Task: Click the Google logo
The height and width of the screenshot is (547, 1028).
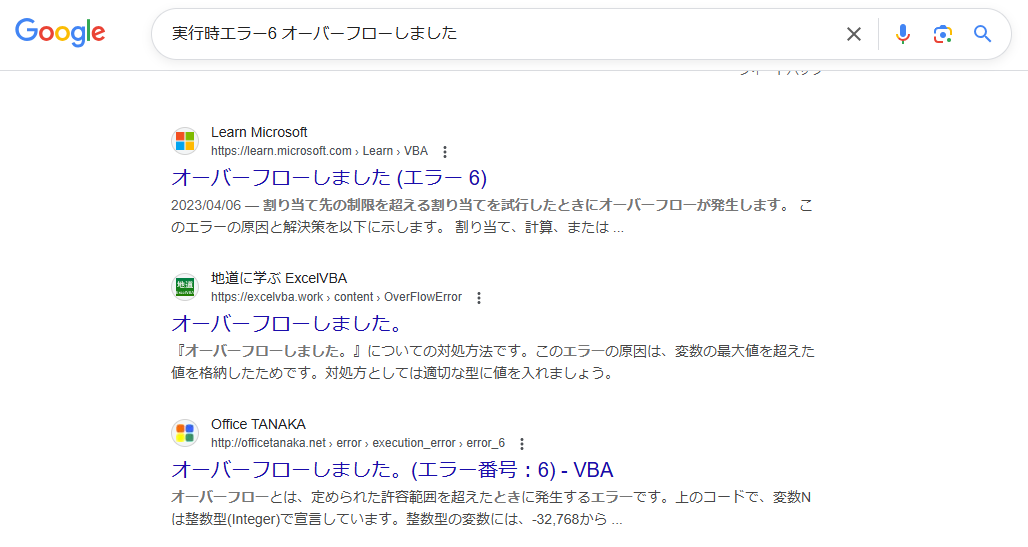Action: [x=60, y=32]
